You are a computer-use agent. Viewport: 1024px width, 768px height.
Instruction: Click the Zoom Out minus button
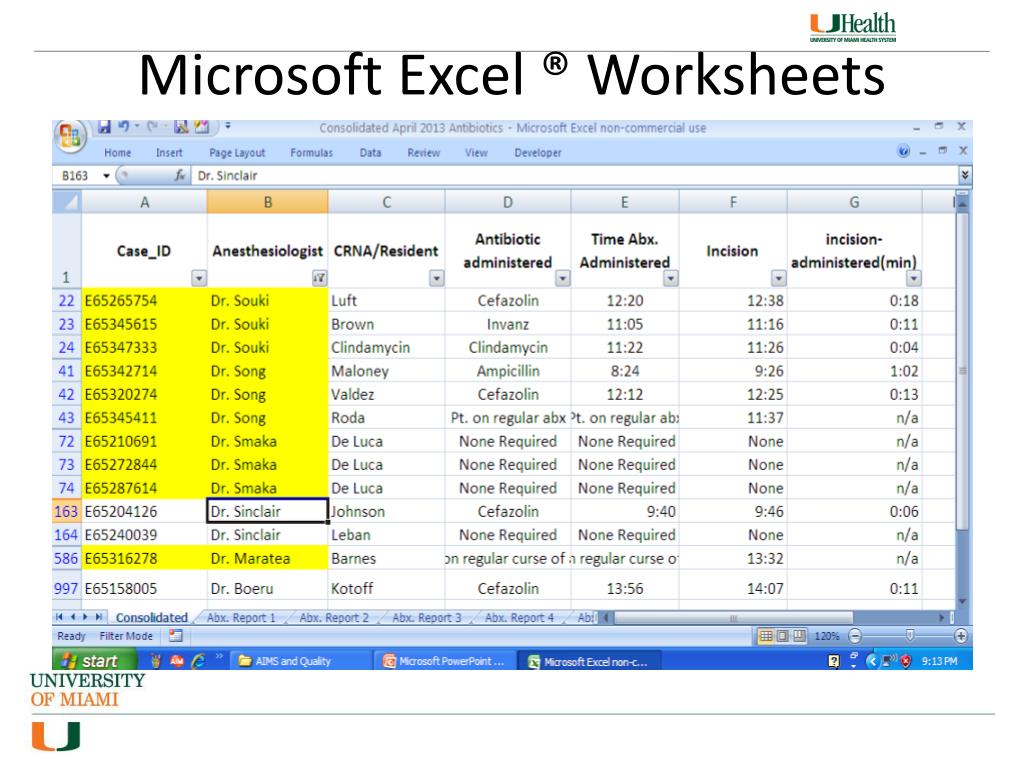(855, 635)
